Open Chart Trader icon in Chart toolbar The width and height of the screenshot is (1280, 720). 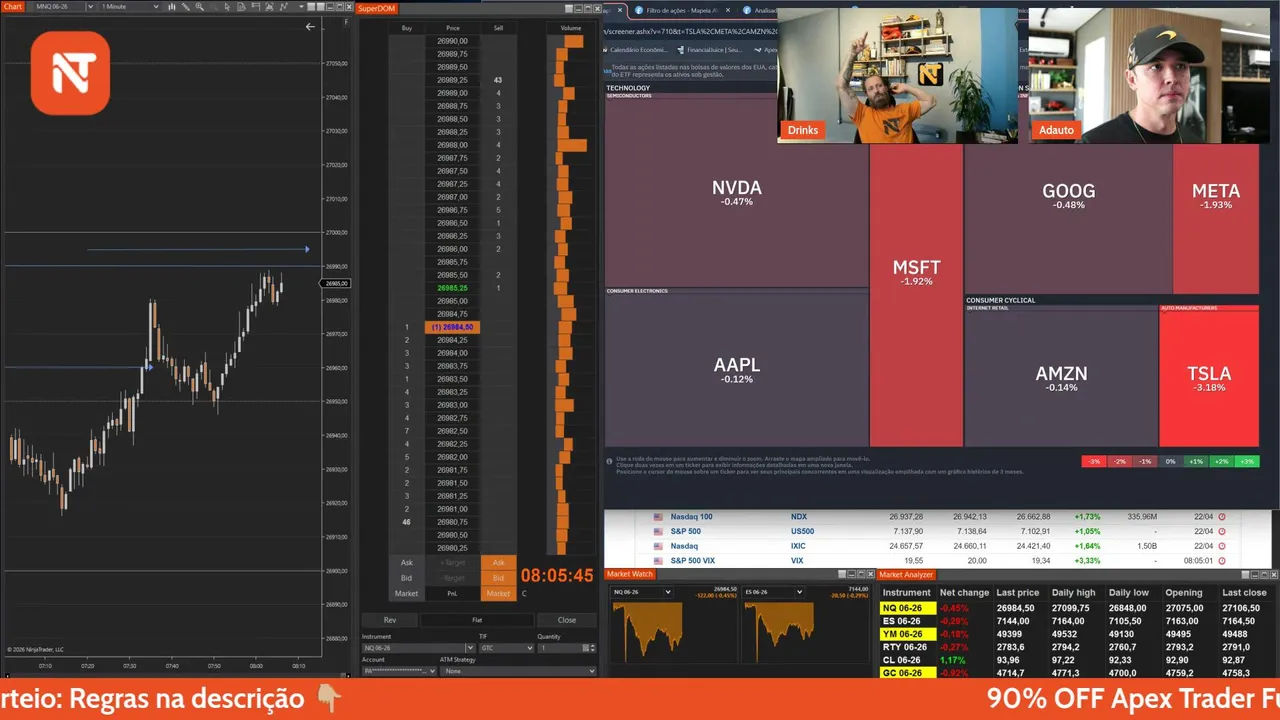256,7
